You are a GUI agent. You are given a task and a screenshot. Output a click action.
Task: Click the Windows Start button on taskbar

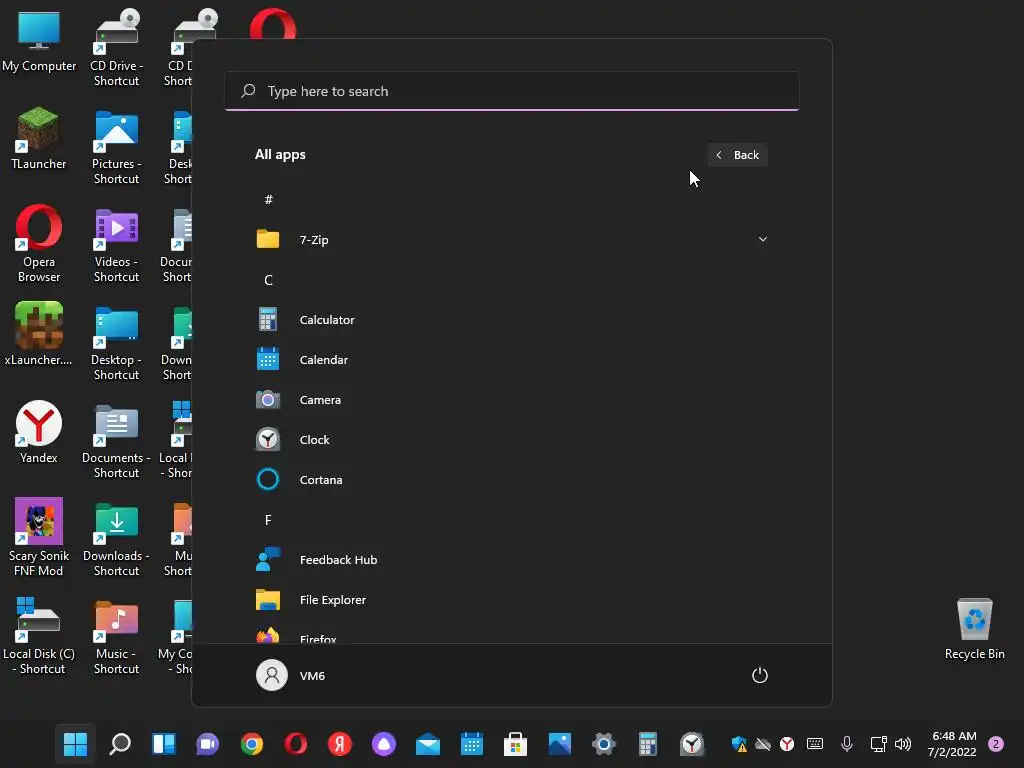pos(75,744)
